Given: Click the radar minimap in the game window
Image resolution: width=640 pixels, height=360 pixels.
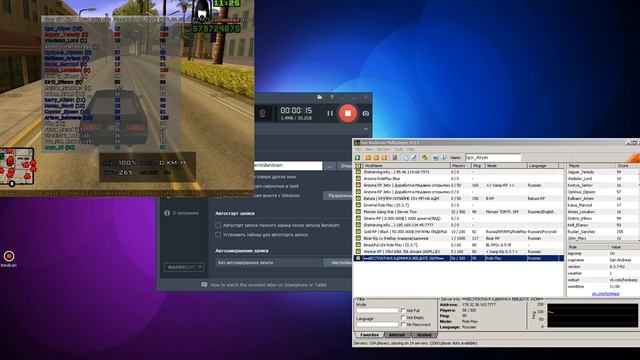Looking at the screenshot, I should click(17, 167).
